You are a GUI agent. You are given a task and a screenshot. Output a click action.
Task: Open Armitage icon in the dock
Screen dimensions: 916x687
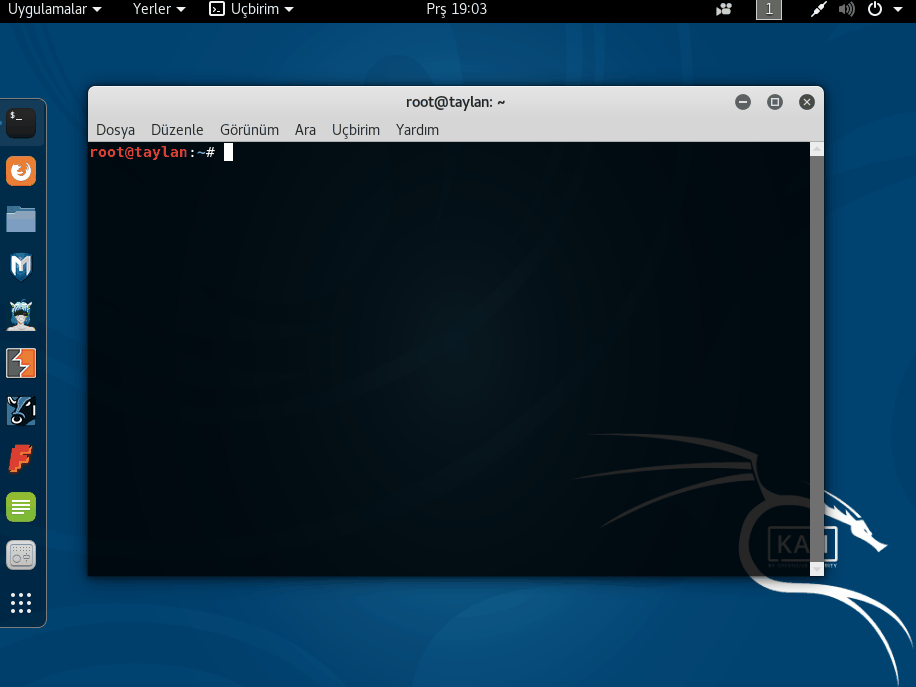(21, 315)
